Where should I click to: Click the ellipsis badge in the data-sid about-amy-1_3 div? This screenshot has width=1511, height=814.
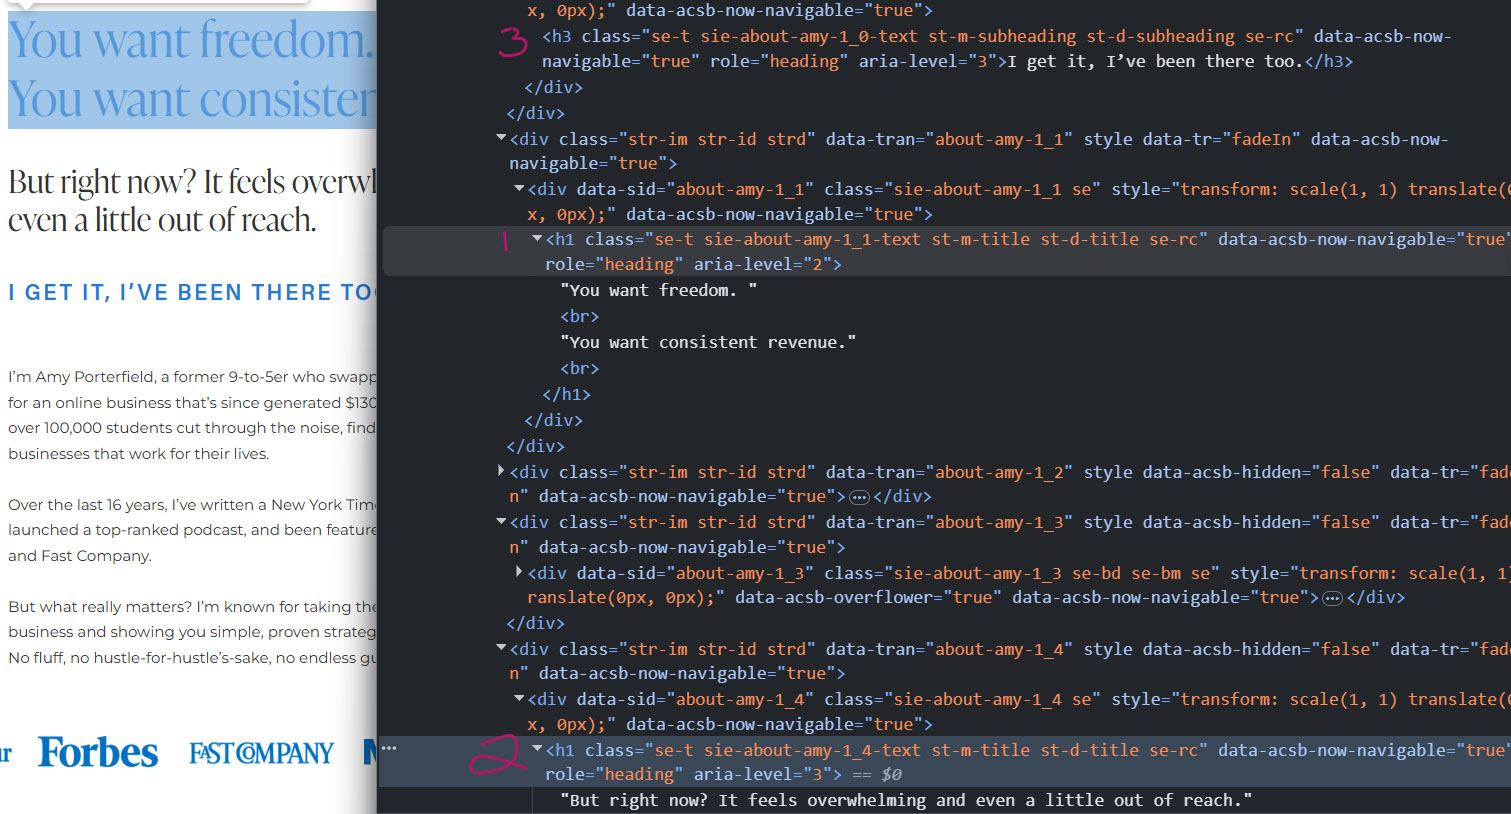pyautogui.click(x=1332, y=598)
